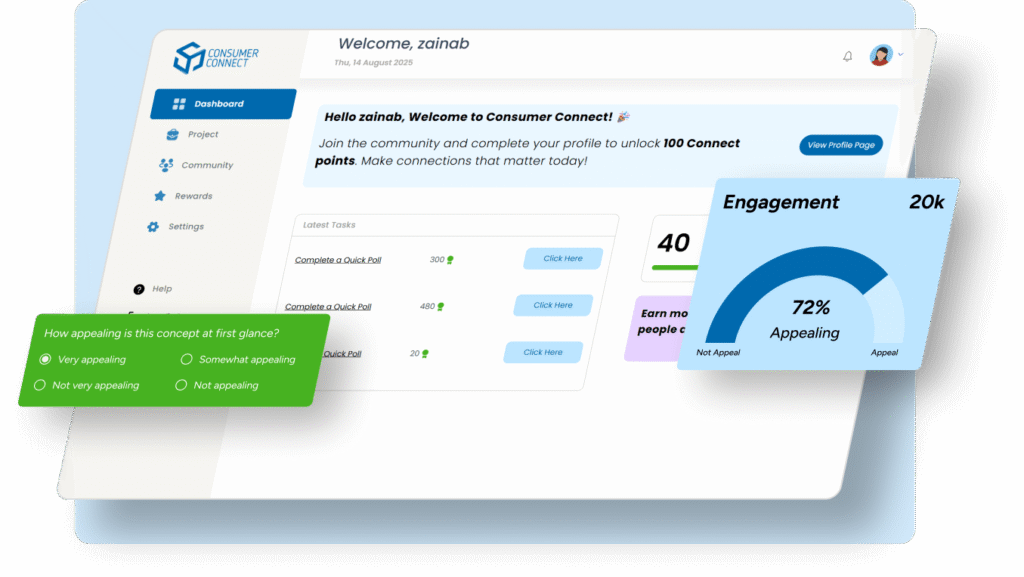Select the "Very appealing" radio option
1024x577 pixels.
click(x=44, y=359)
